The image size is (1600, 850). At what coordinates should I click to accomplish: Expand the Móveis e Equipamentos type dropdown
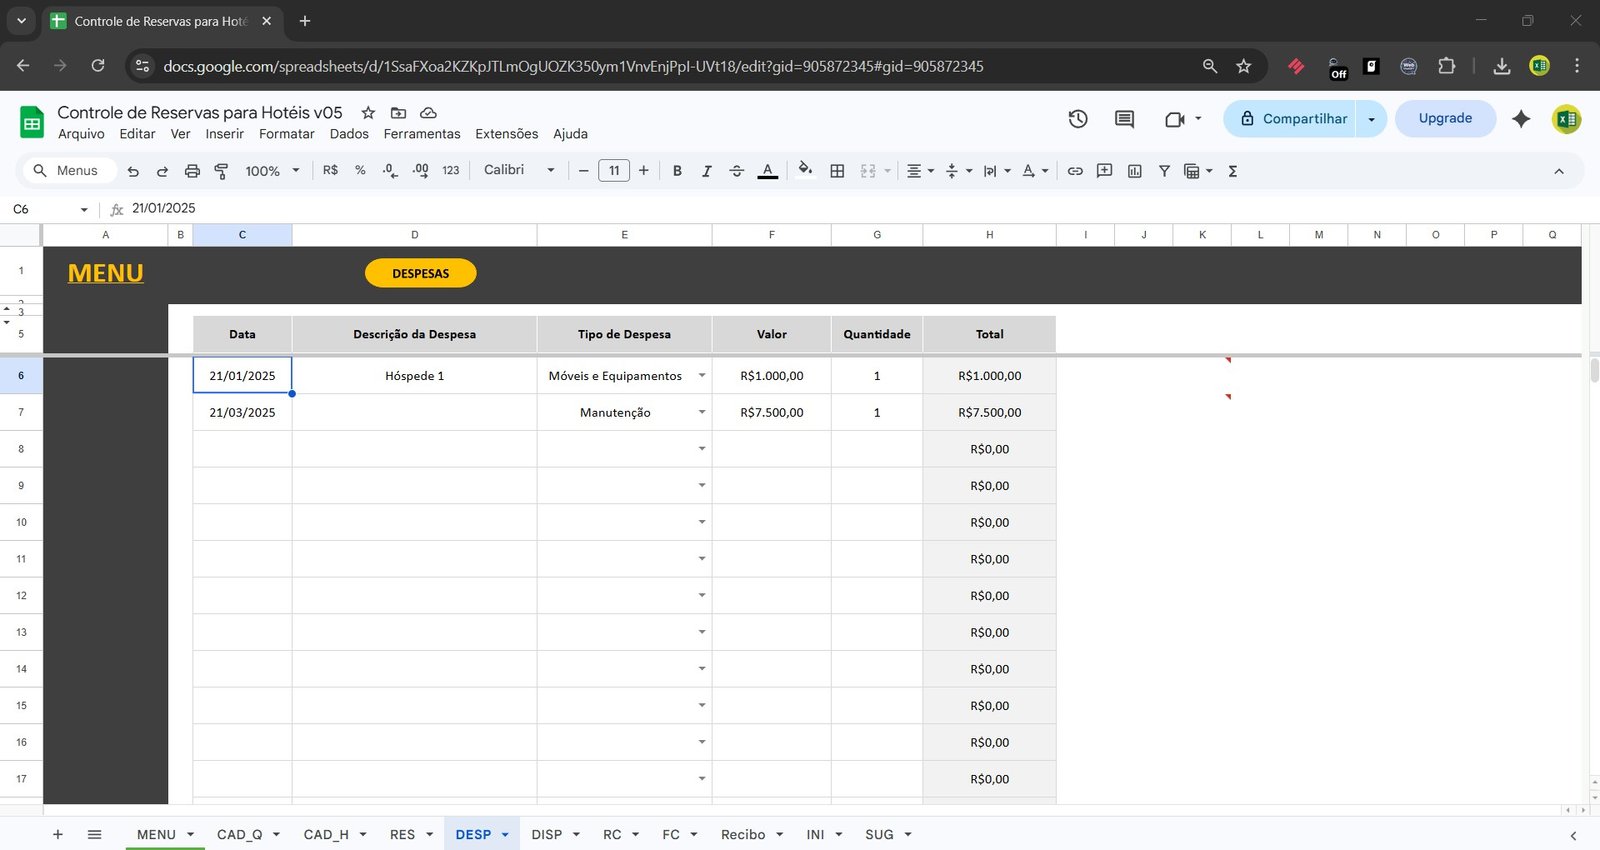point(701,376)
